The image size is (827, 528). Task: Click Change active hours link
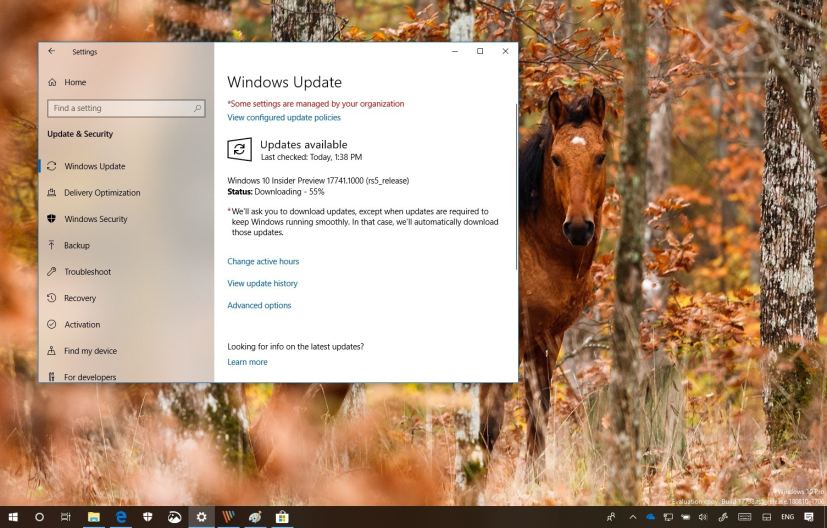(263, 261)
